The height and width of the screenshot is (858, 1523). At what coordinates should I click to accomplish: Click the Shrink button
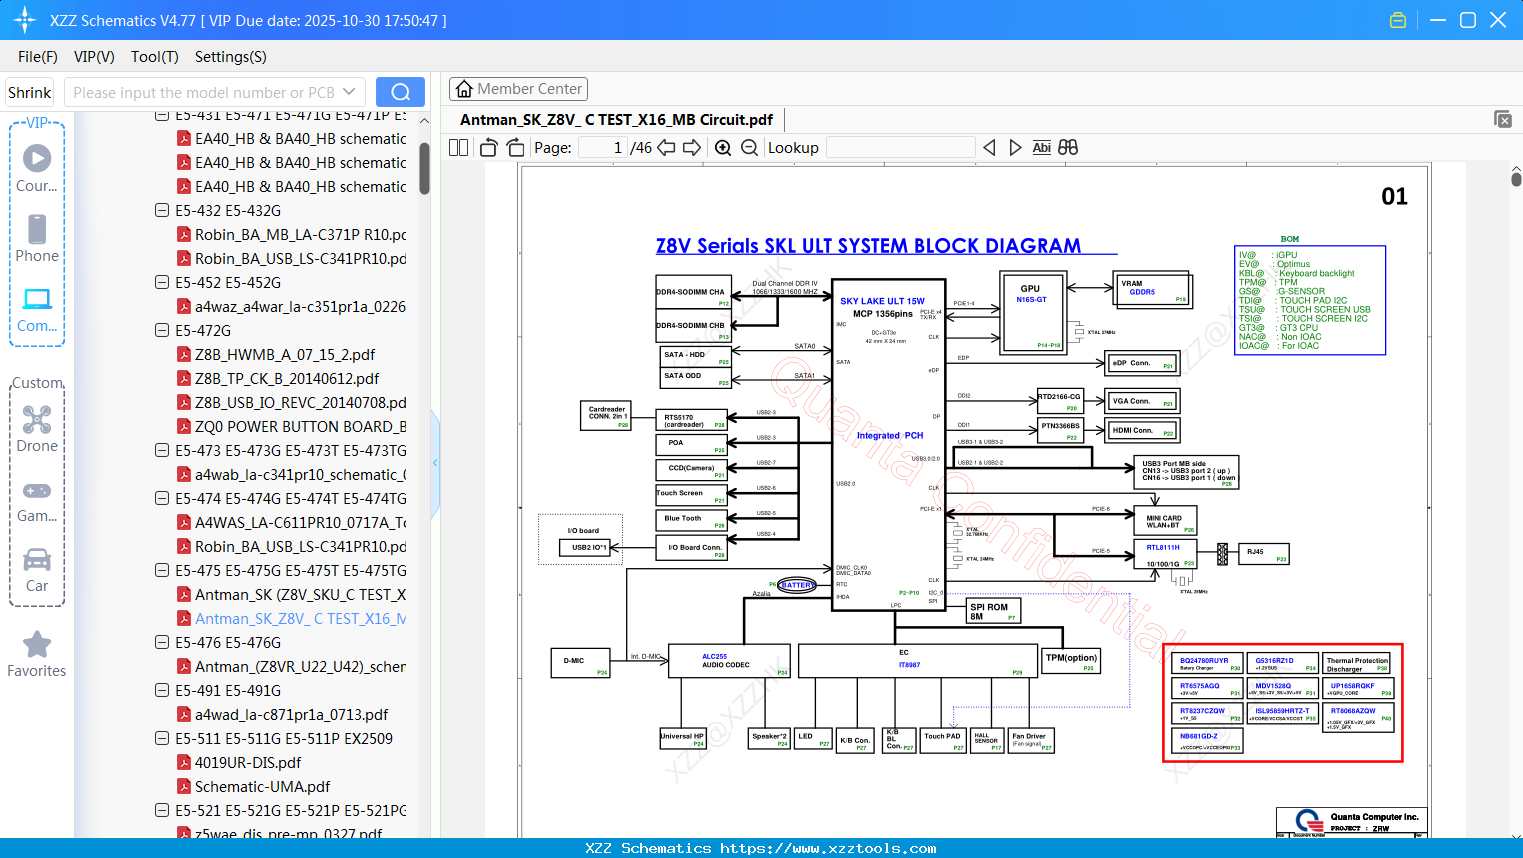click(x=29, y=92)
